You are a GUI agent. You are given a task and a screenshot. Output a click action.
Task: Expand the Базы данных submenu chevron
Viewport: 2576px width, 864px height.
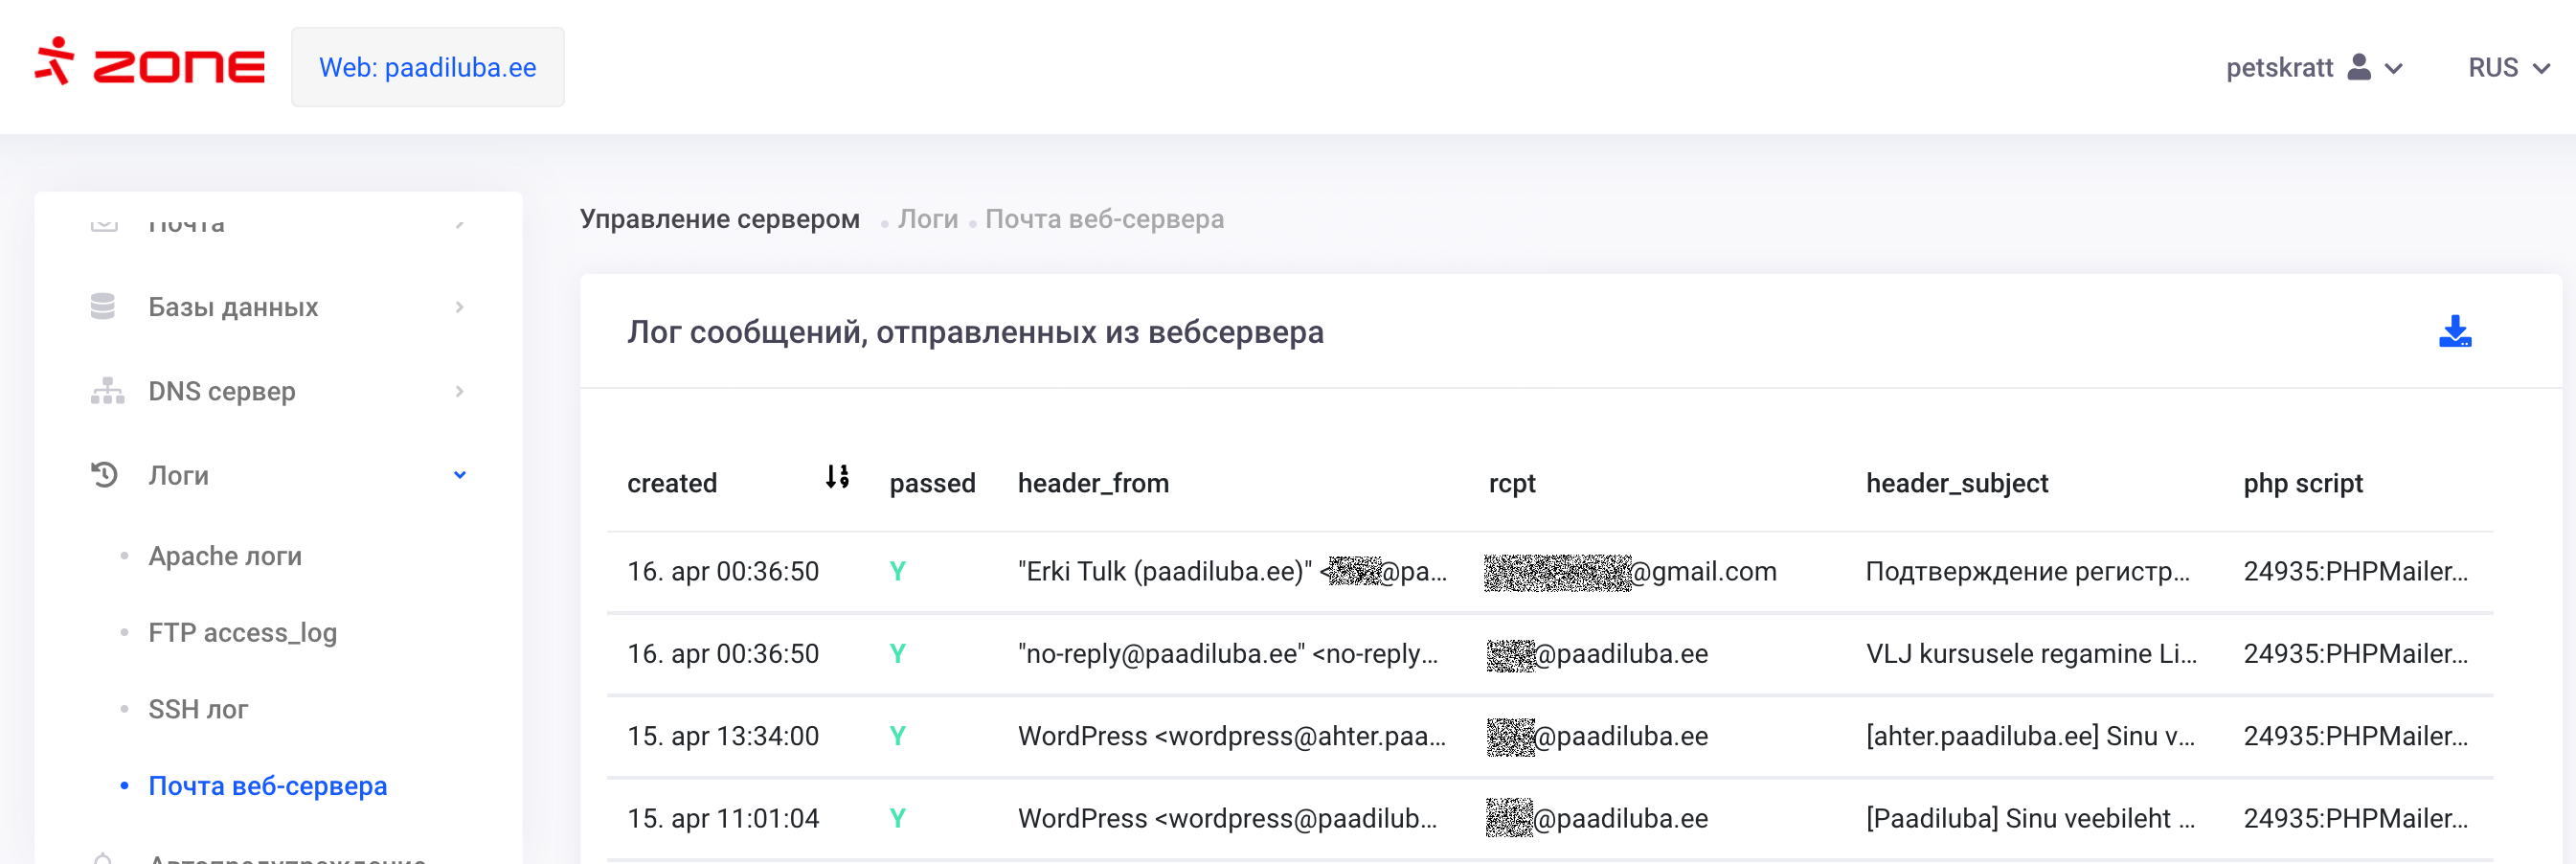(x=459, y=307)
